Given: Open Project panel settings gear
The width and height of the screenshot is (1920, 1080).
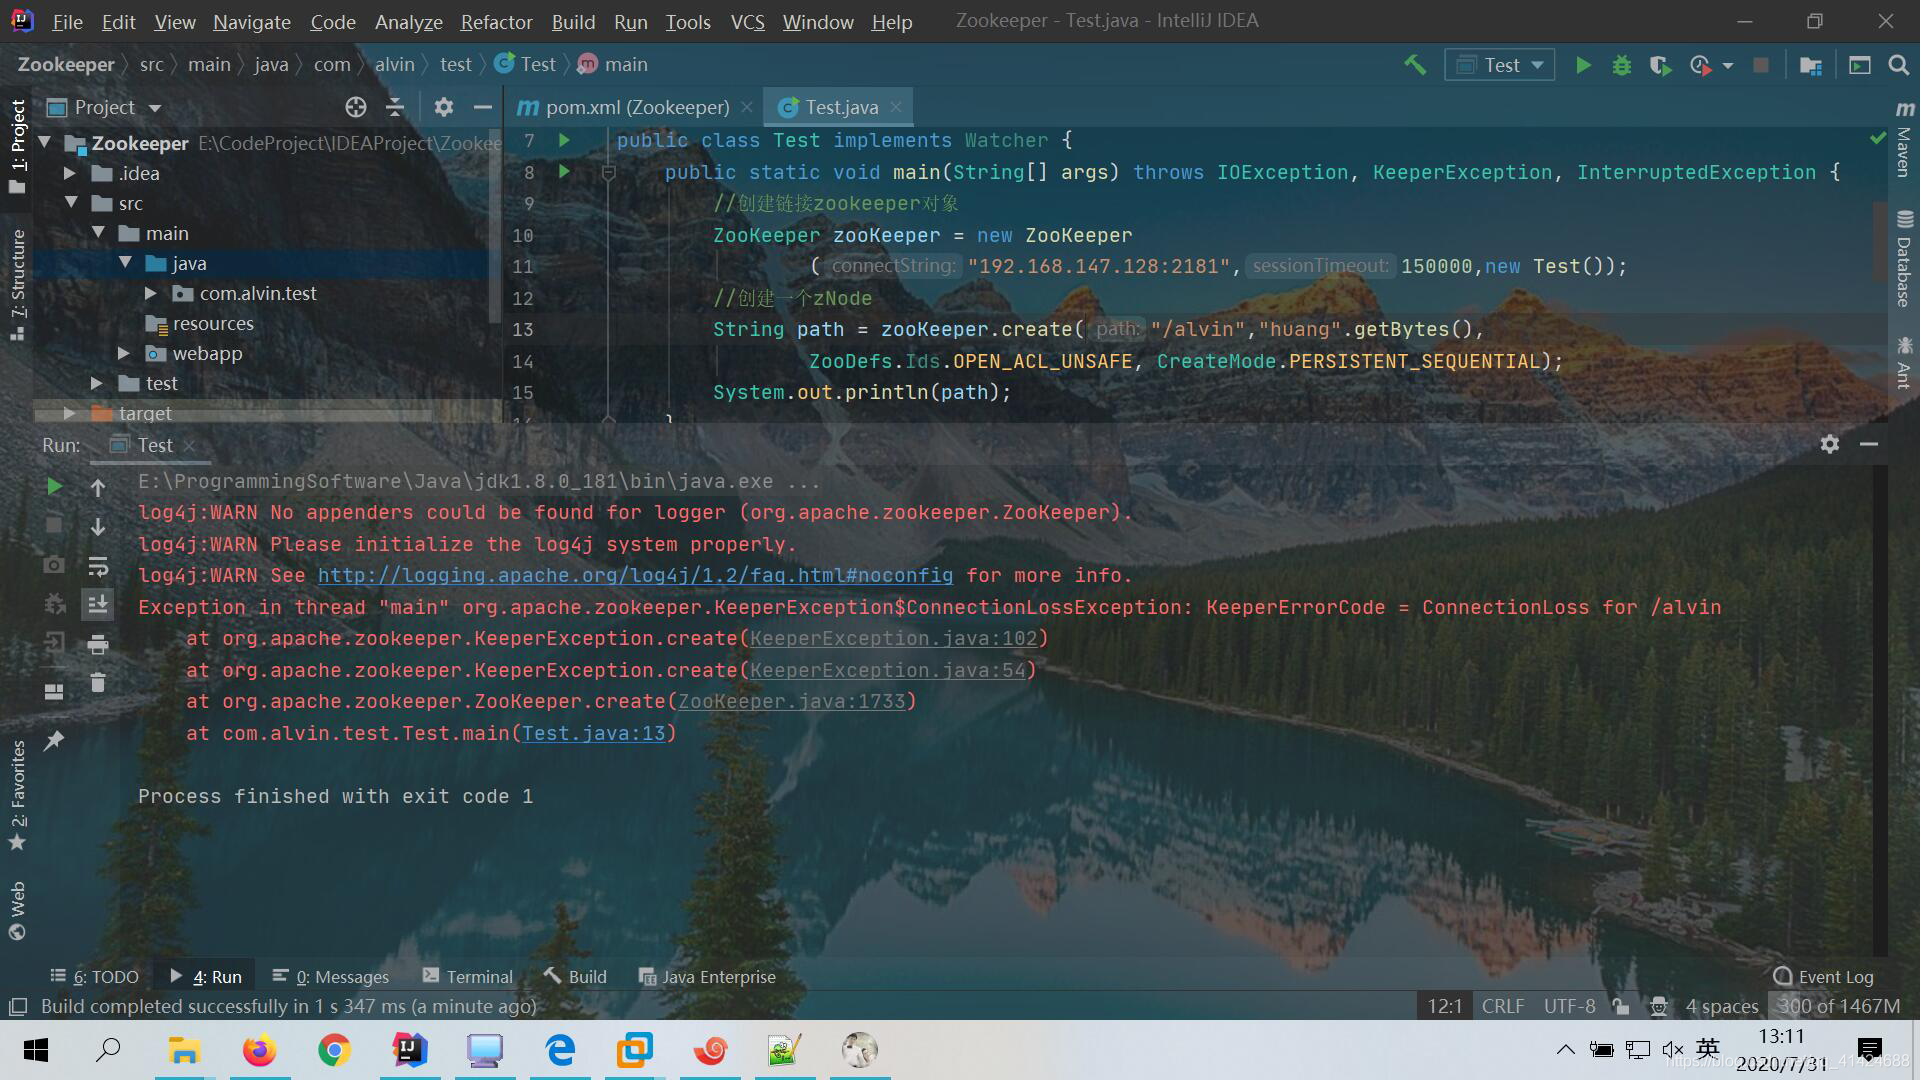Looking at the screenshot, I should click(444, 107).
